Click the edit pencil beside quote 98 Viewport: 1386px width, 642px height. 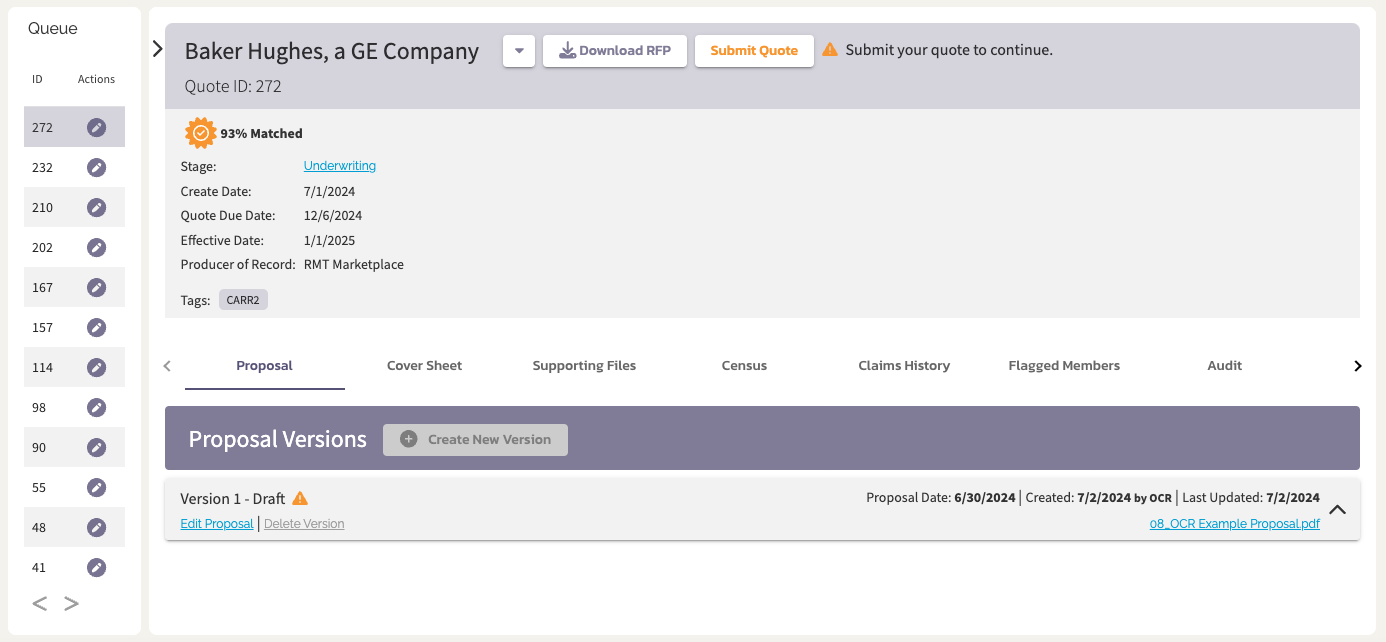(x=96, y=407)
